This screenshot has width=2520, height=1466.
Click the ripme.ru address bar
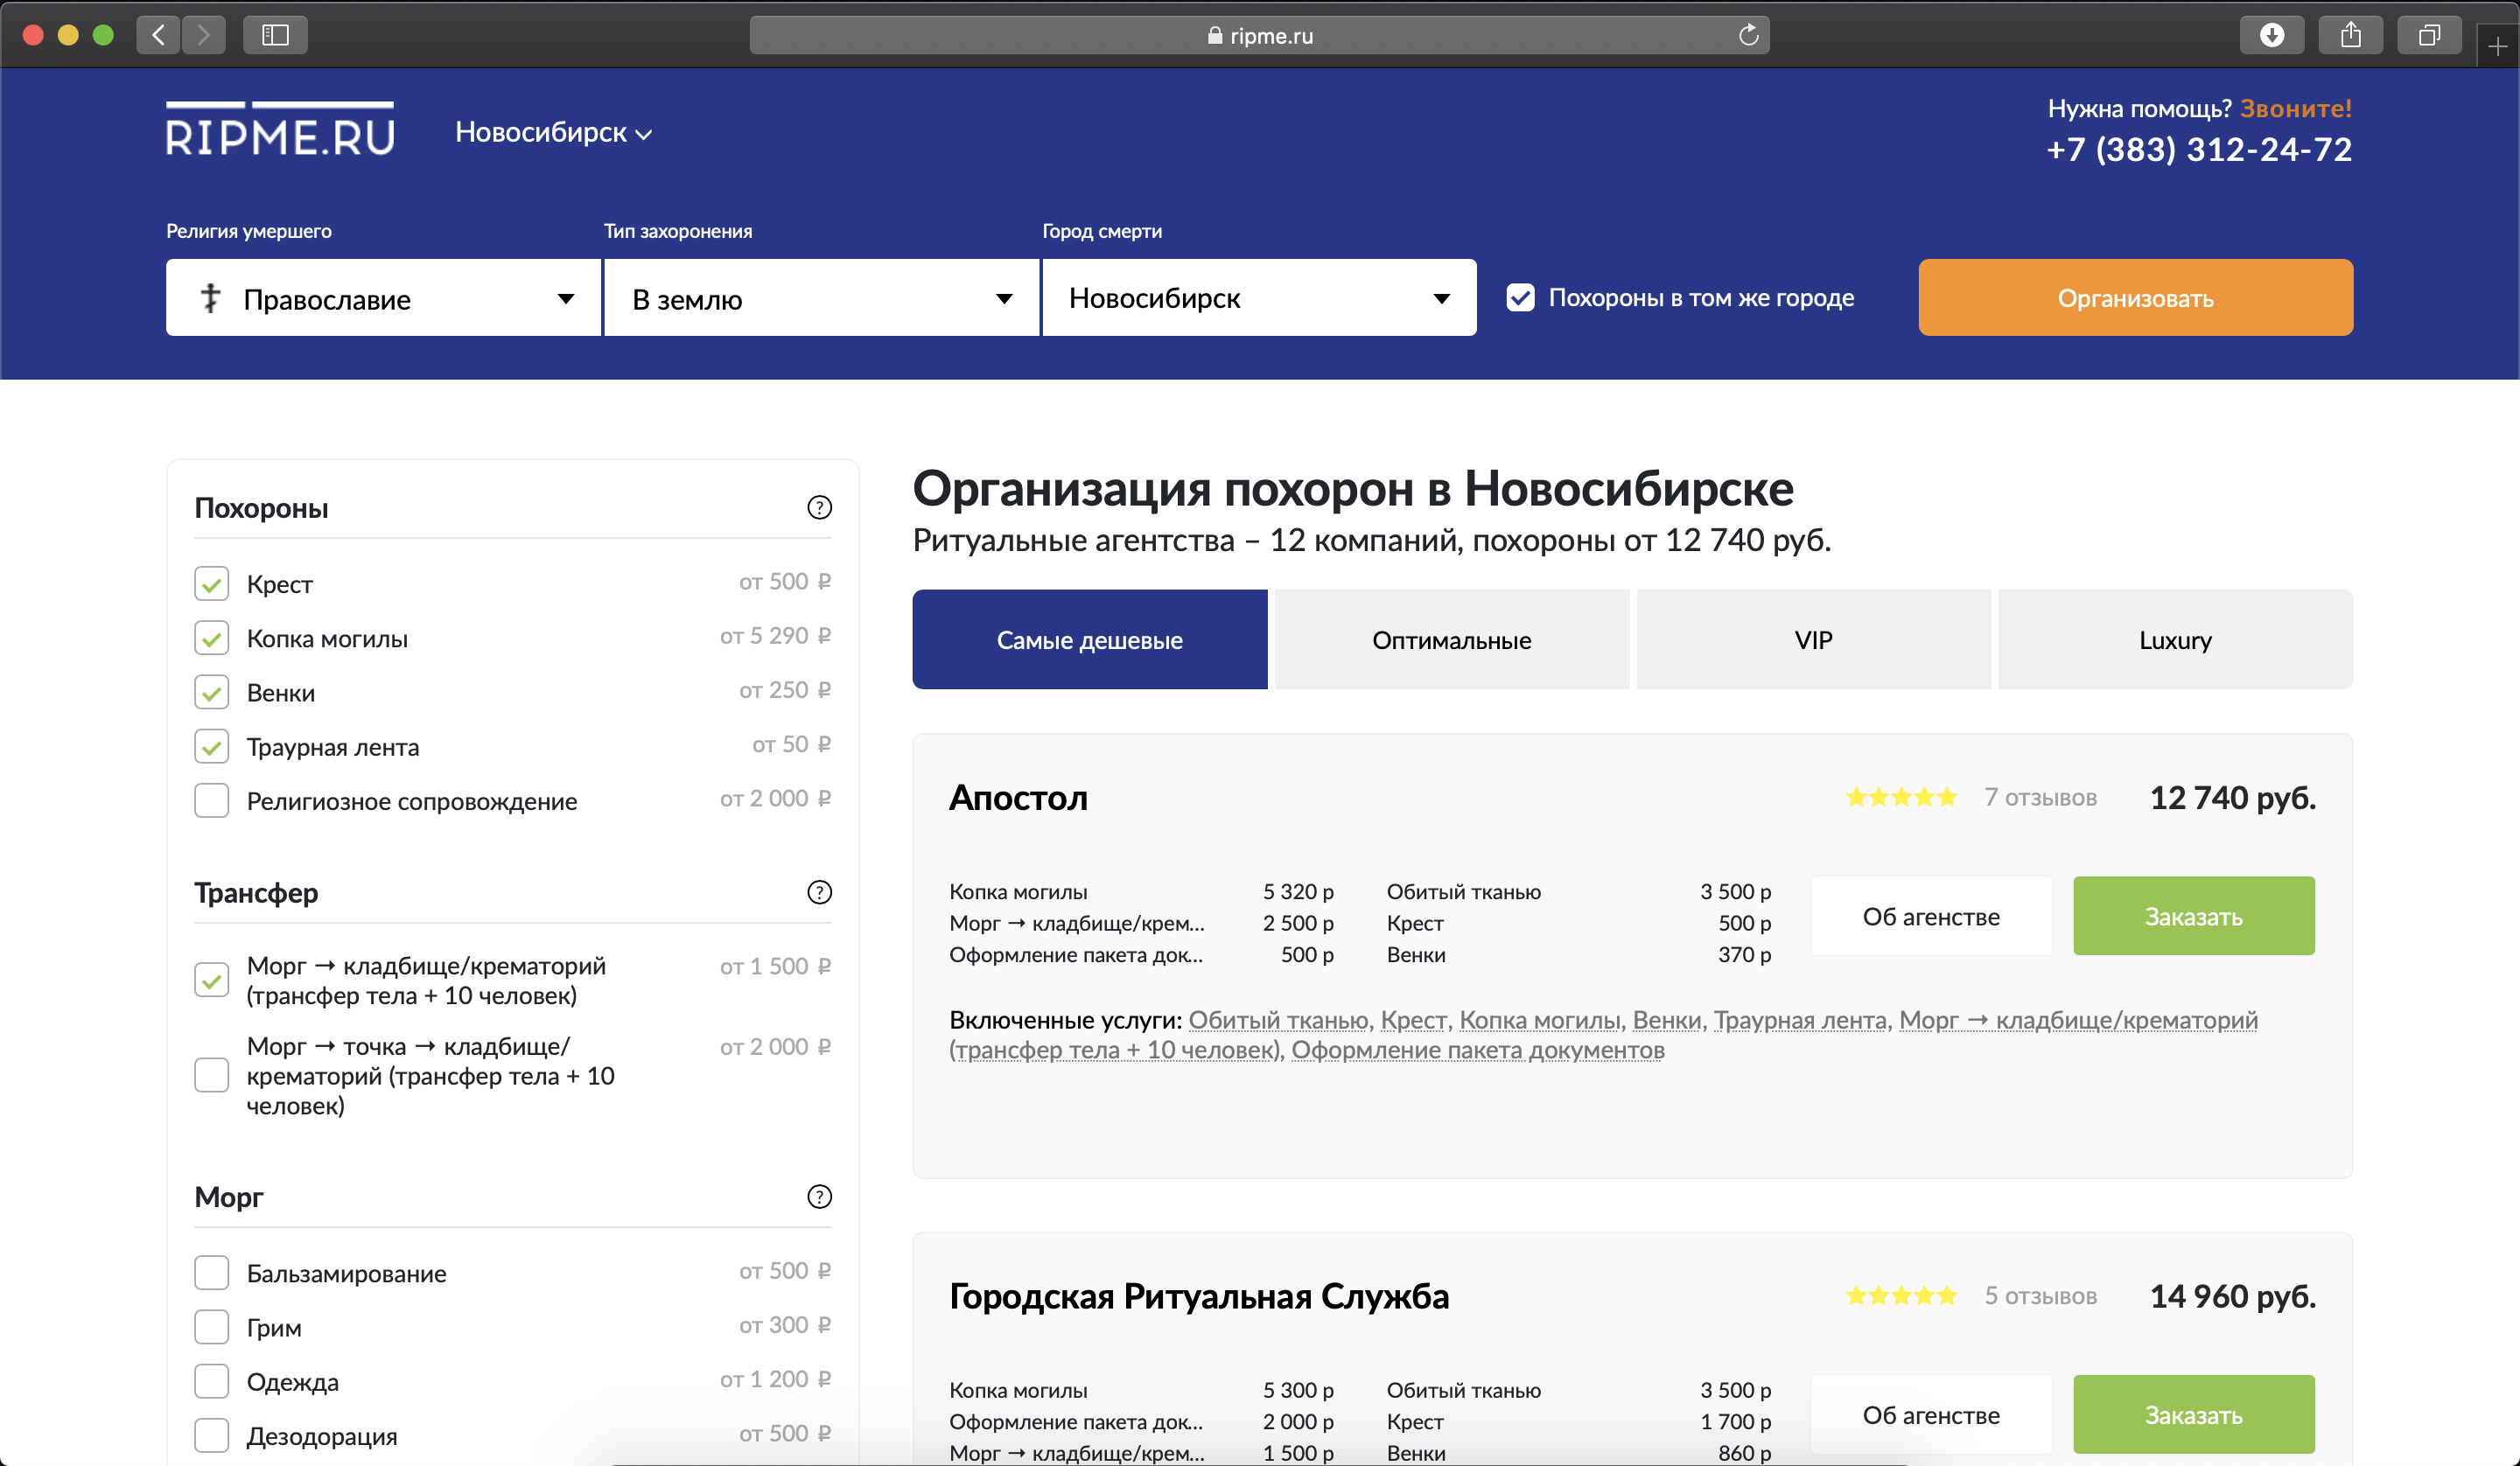point(1259,35)
